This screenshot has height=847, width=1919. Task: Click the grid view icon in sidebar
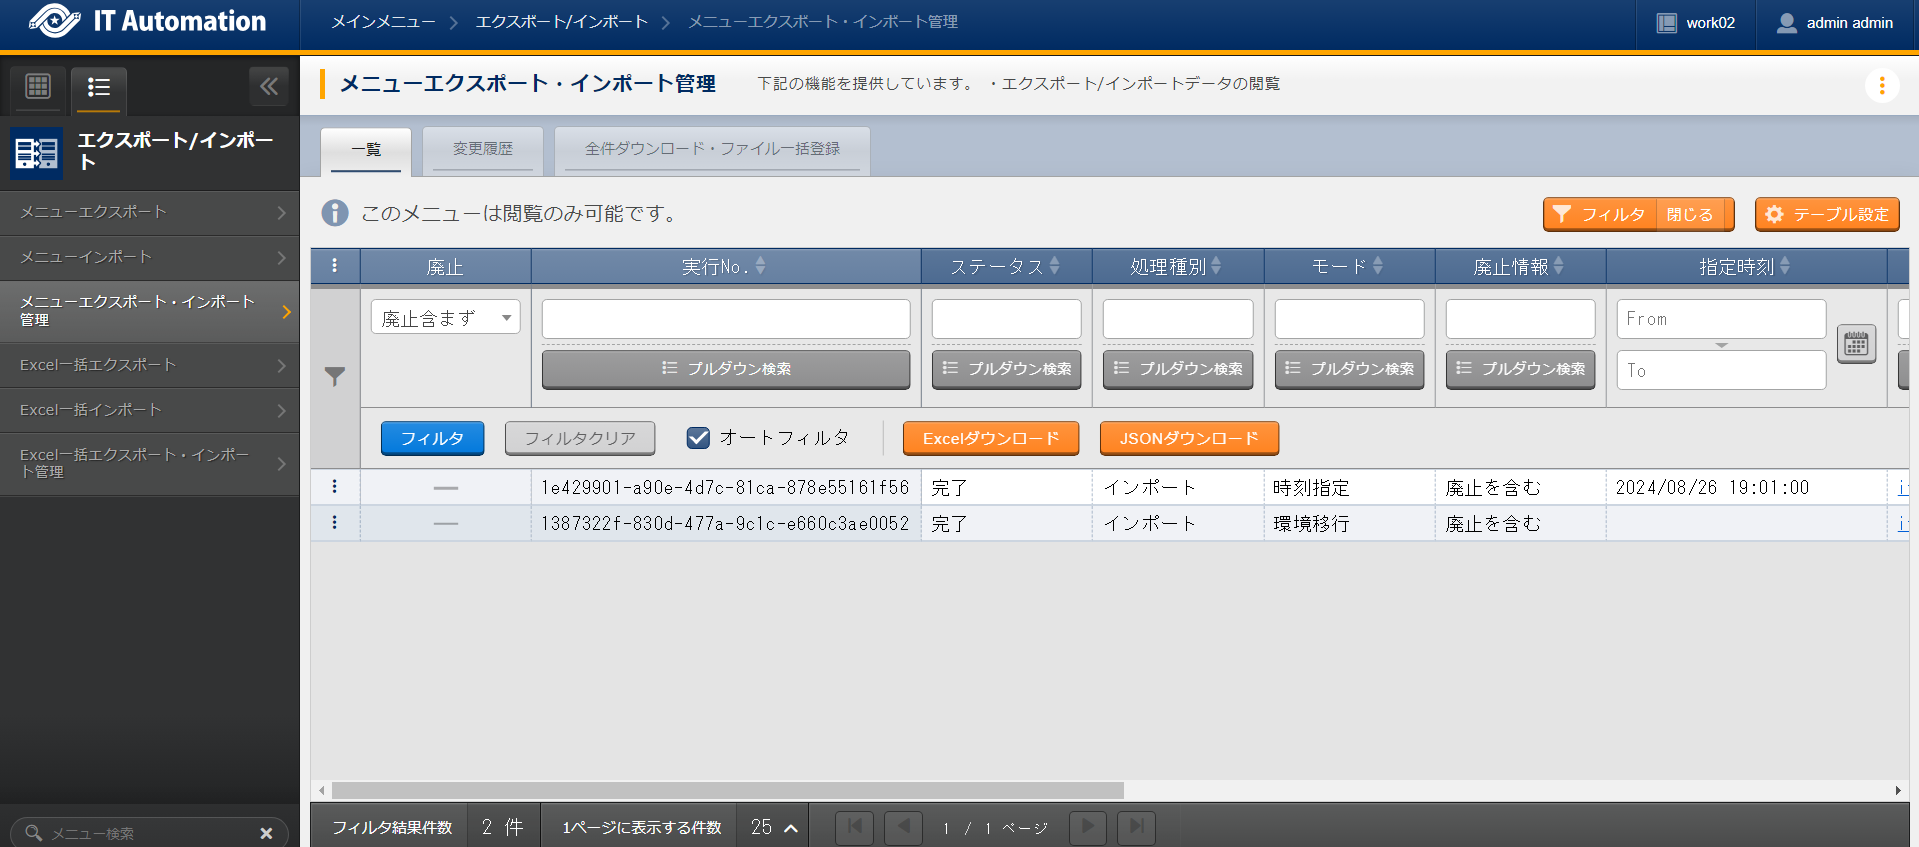tap(38, 87)
